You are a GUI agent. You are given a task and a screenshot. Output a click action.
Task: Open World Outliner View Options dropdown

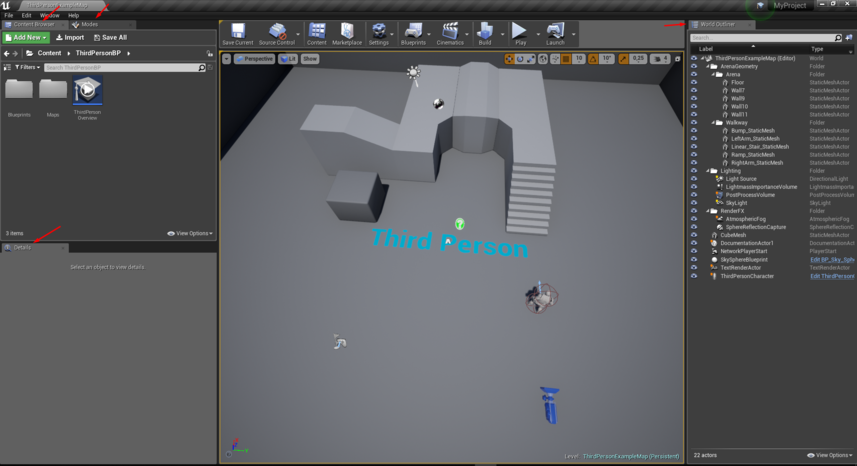tap(830, 455)
